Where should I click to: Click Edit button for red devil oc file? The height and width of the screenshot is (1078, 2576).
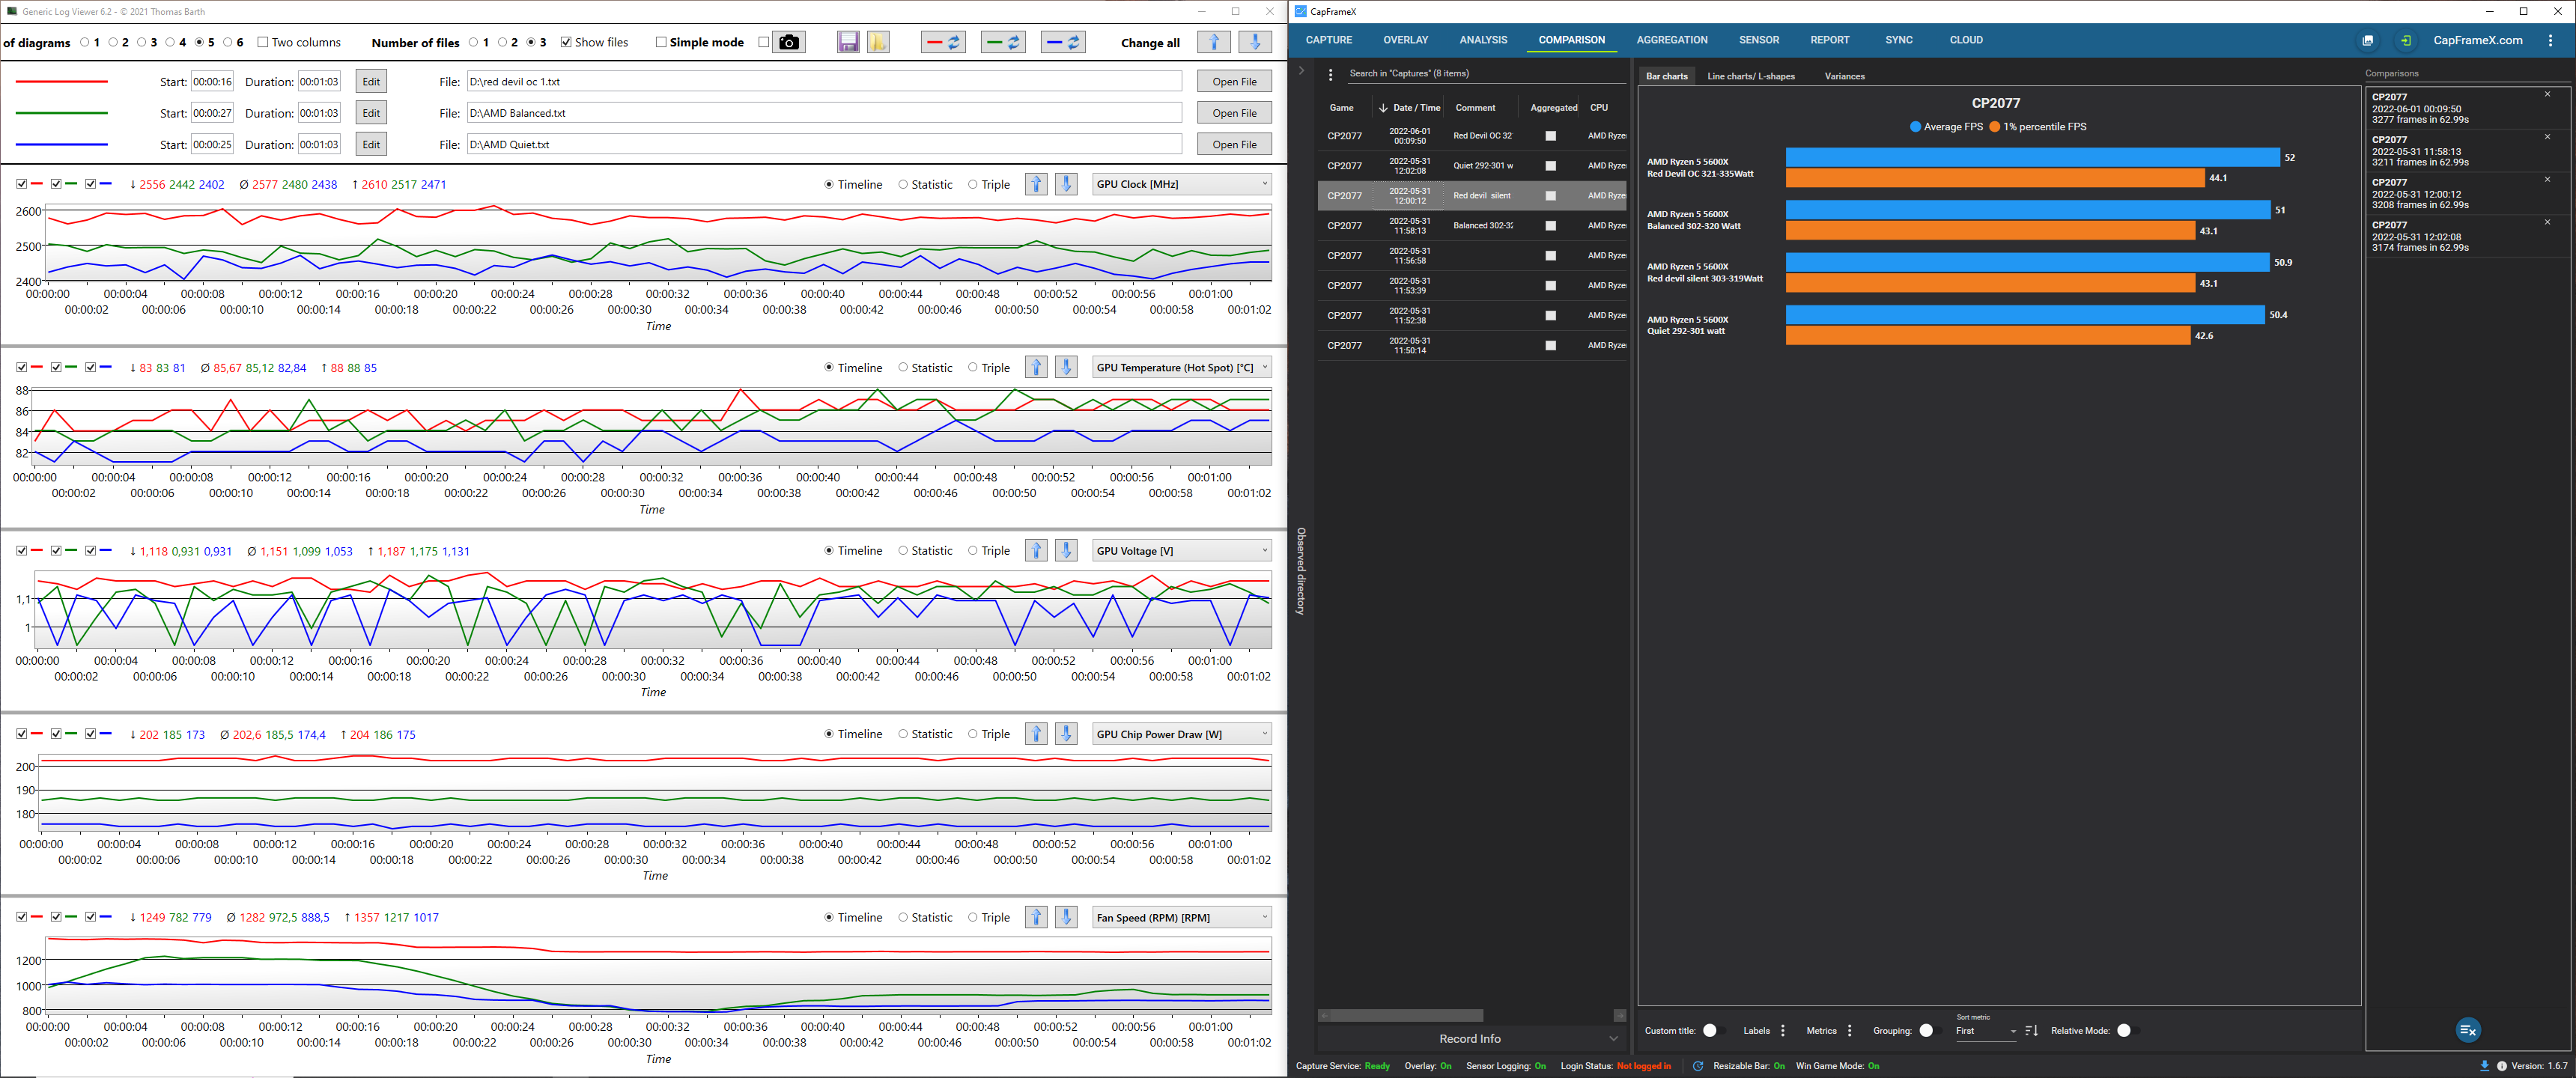click(371, 82)
